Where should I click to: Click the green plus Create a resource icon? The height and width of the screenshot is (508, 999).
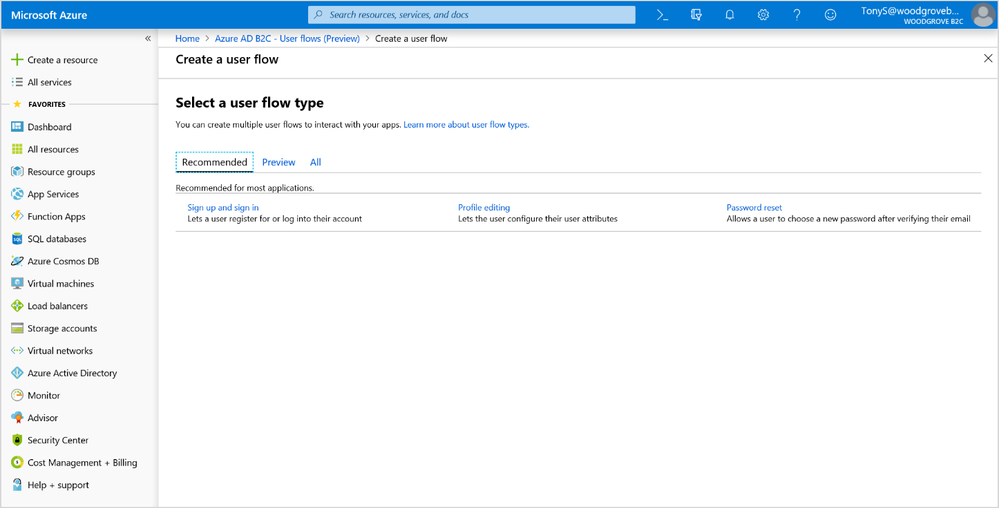(17, 60)
